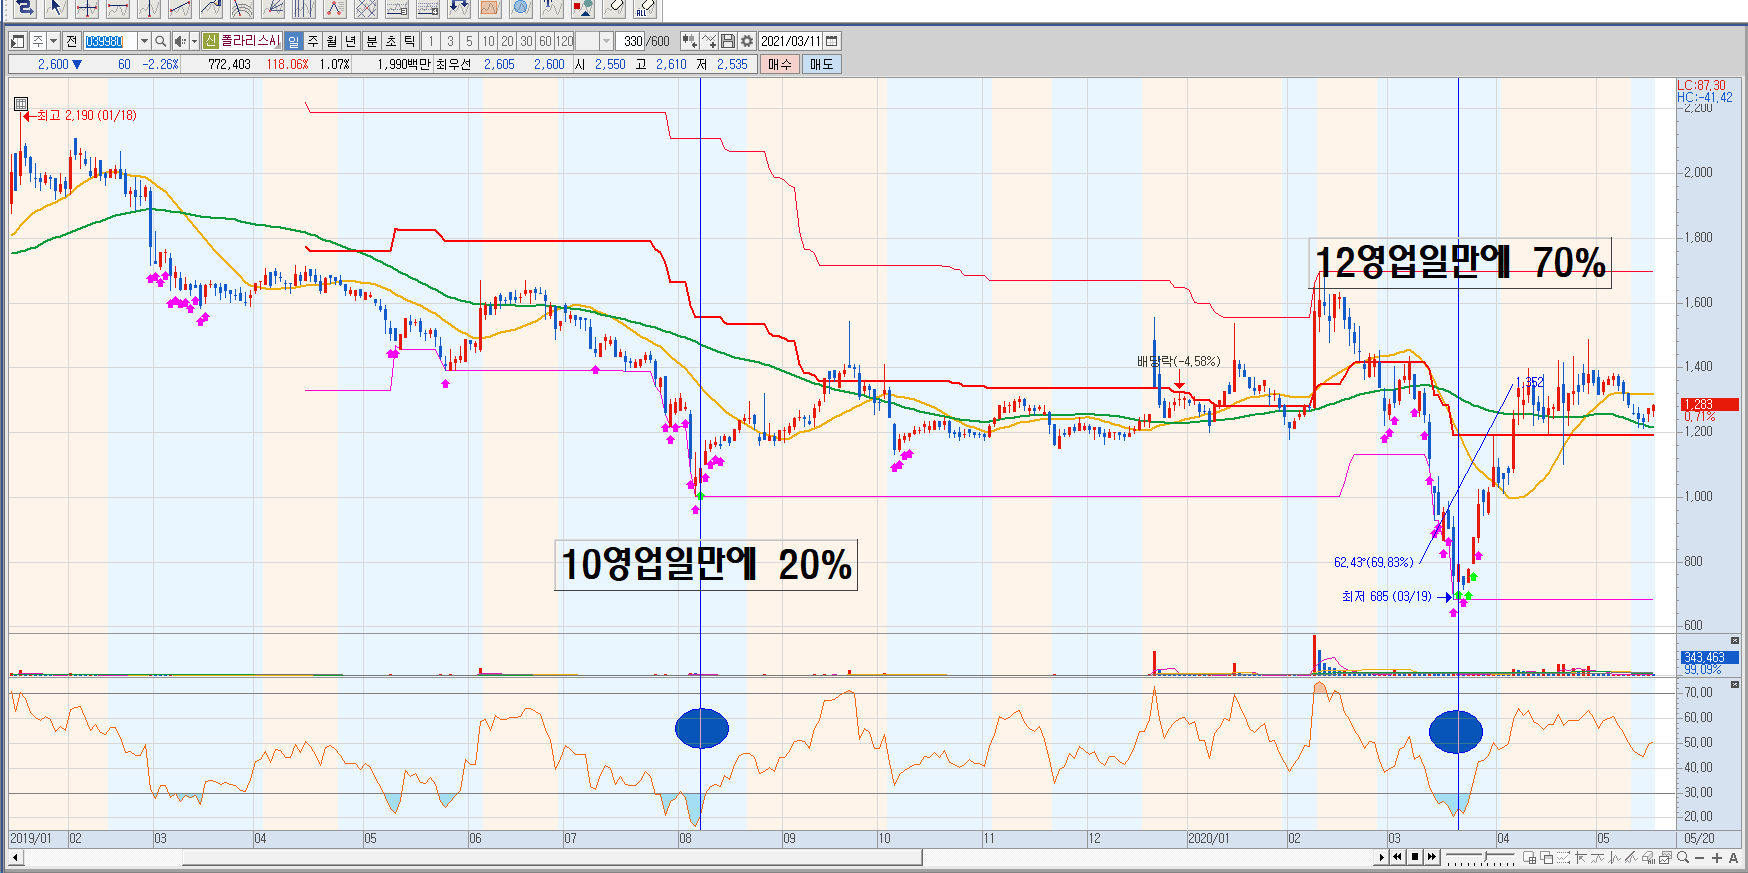Image resolution: width=1748 pixels, height=873 pixels.
Task: Click the collapse icon on RSI panel
Action: click(x=1735, y=684)
